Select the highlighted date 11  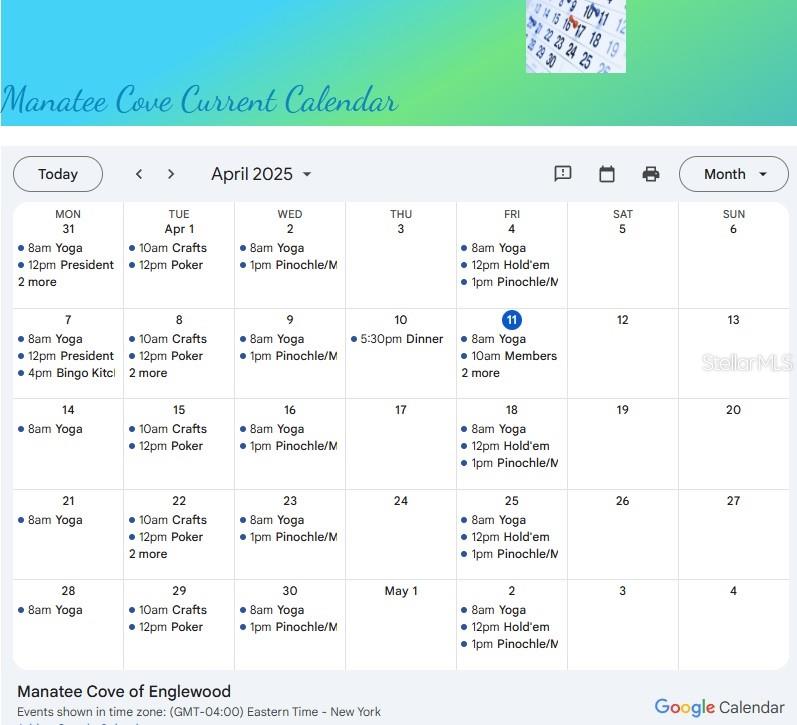[511, 320]
